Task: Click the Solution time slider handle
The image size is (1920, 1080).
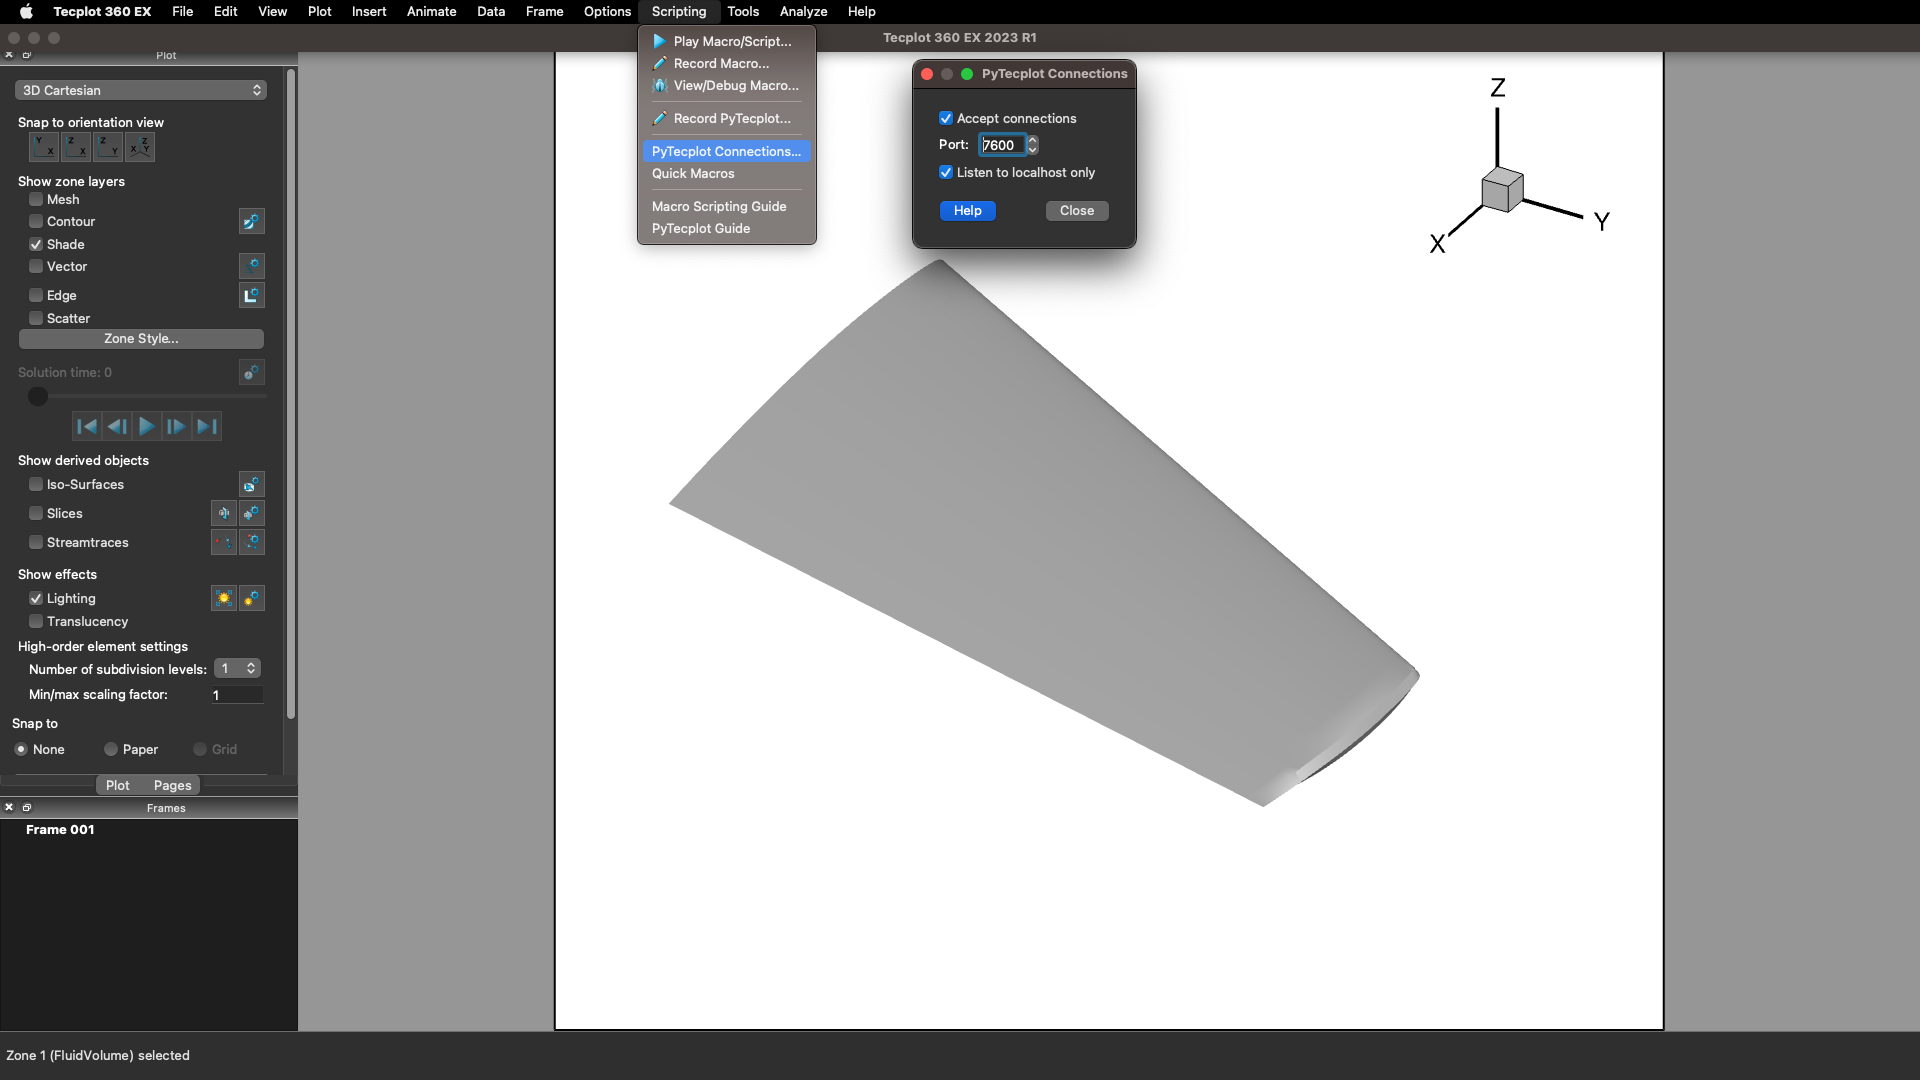Action: click(x=38, y=397)
